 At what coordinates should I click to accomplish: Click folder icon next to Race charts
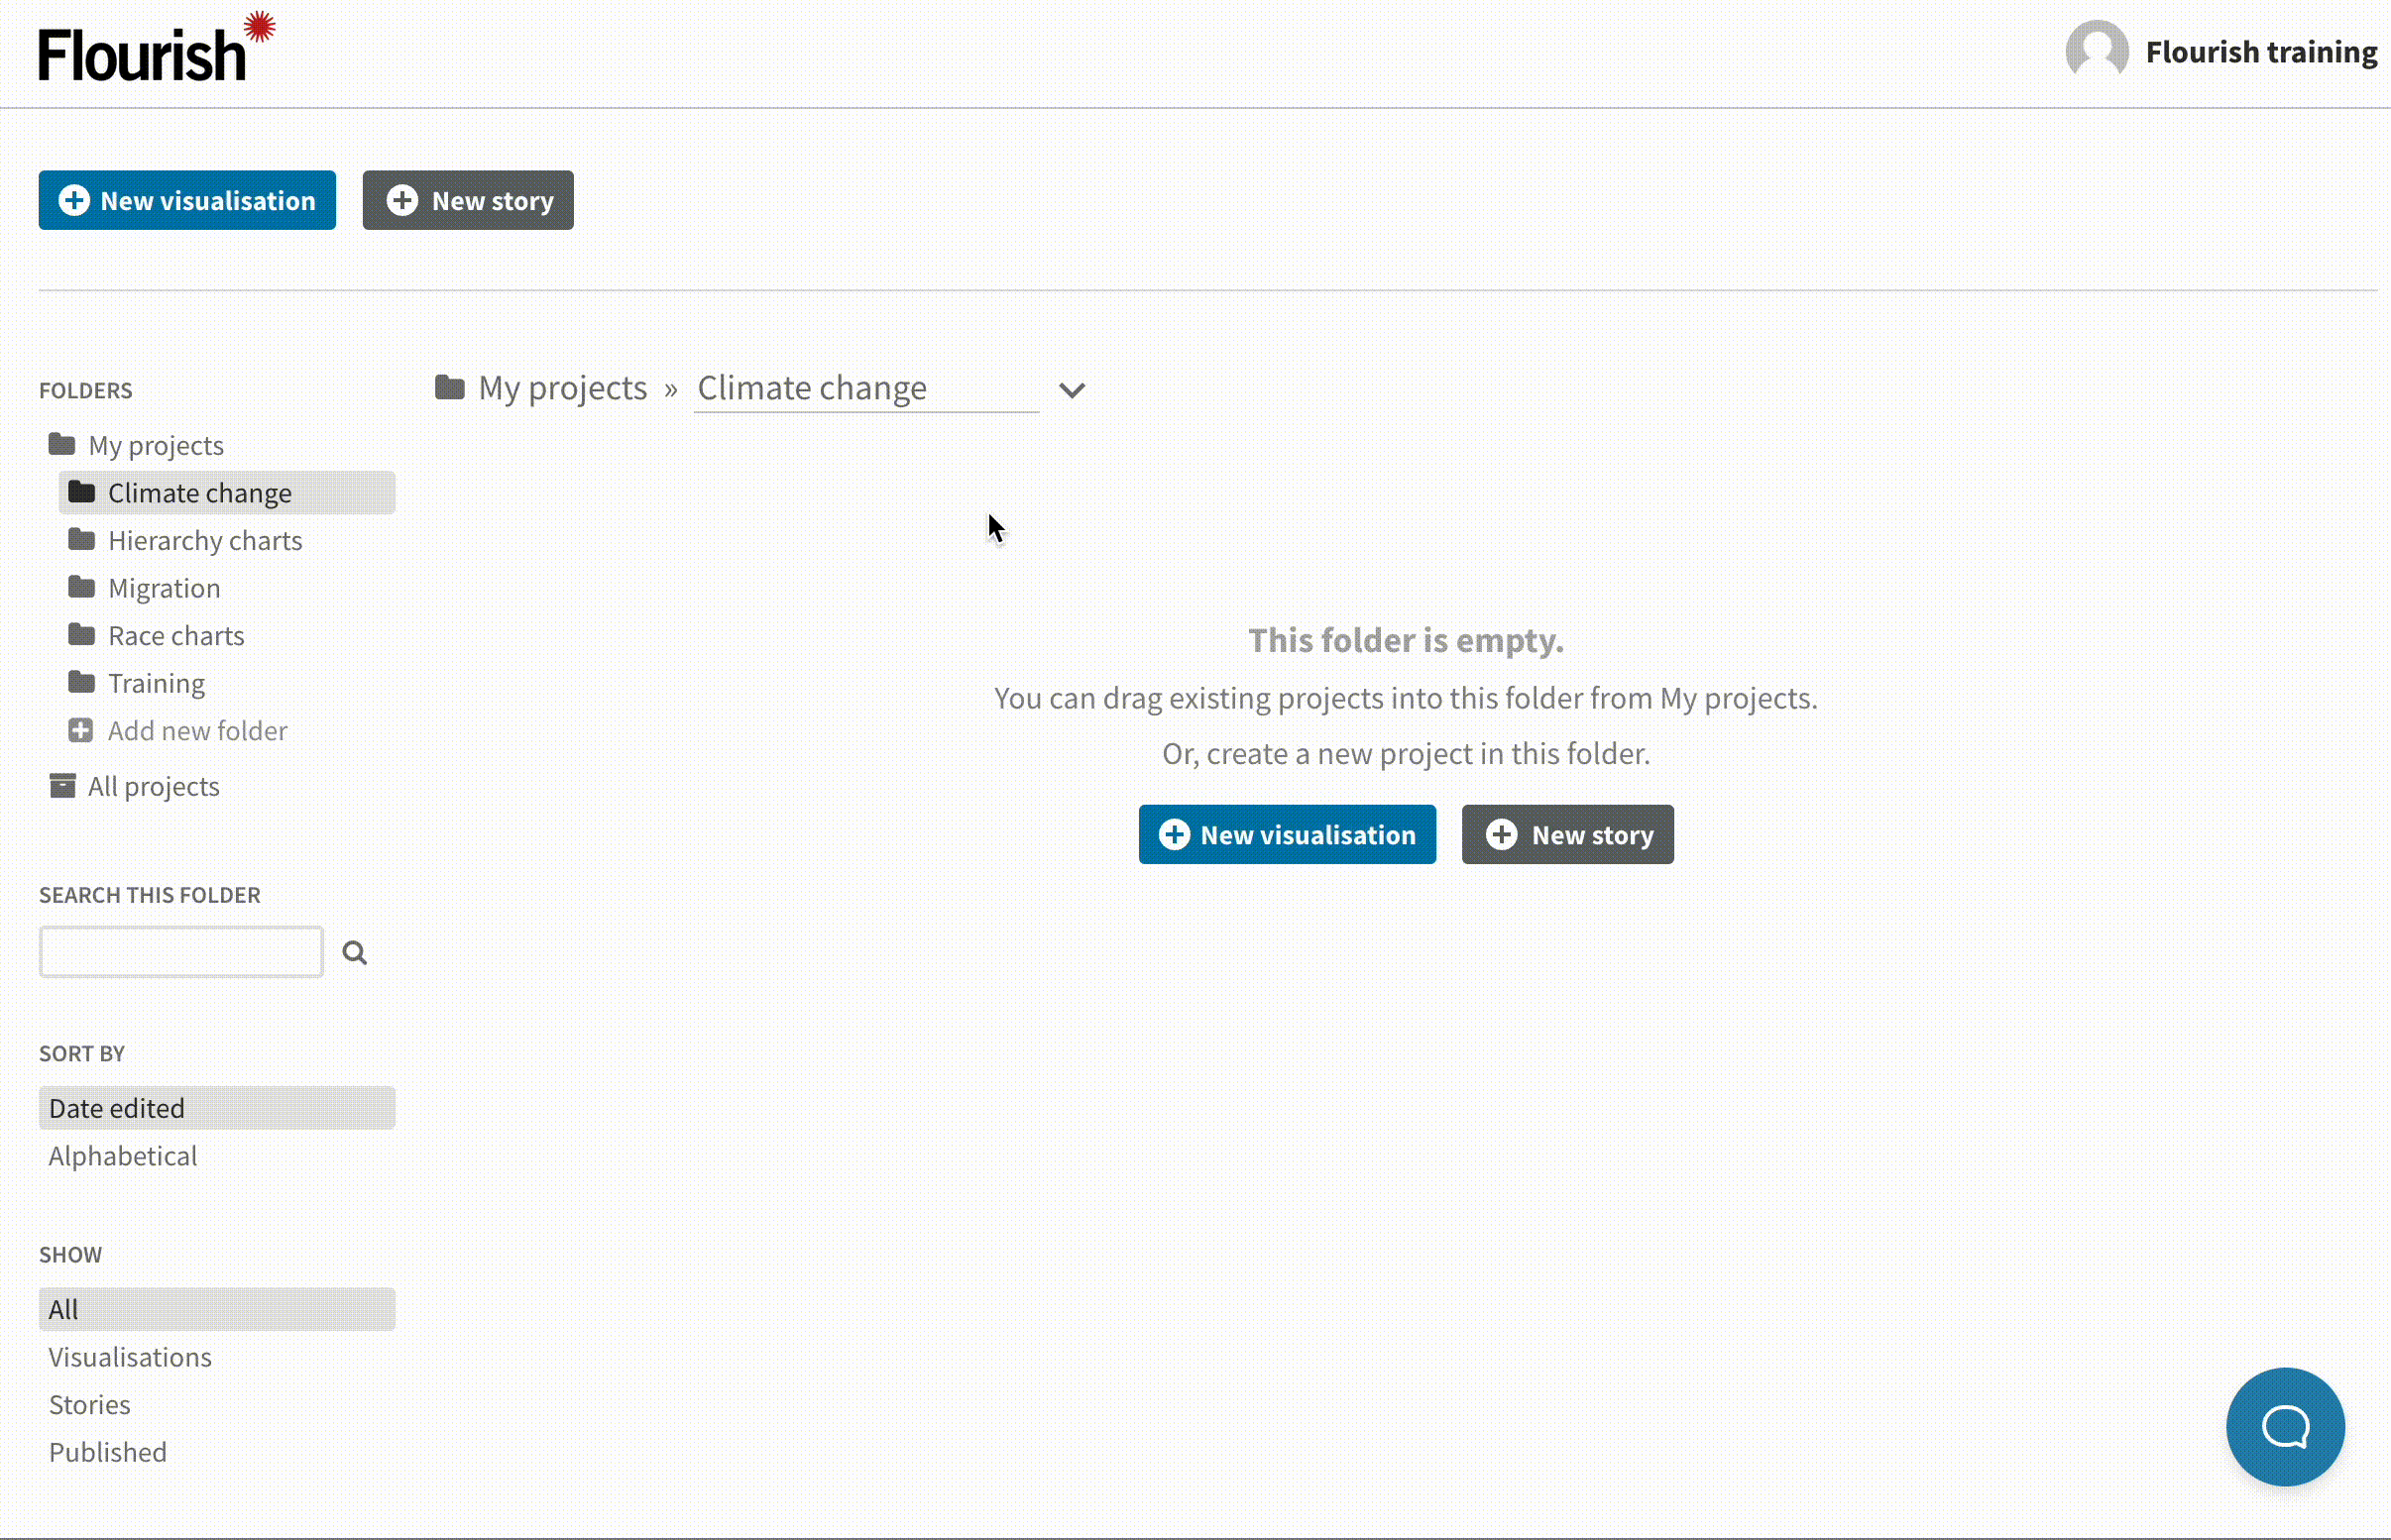pos(81,635)
